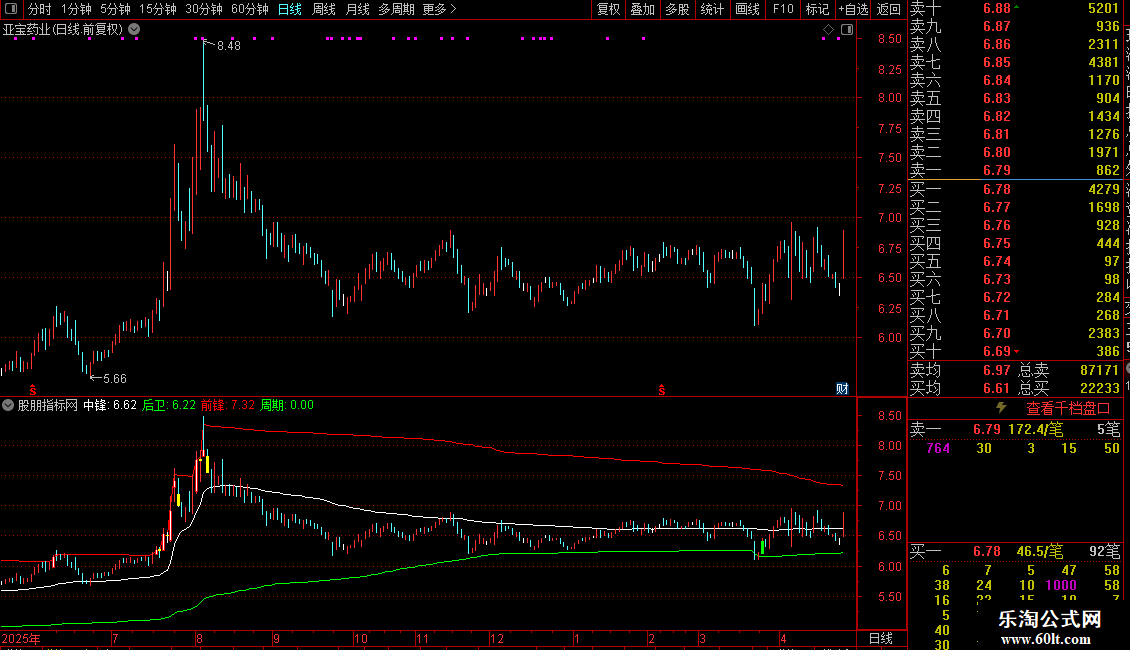The width and height of the screenshot is (1130, 650).
Task: Click the red S marker above the January label
Action: 662,390
